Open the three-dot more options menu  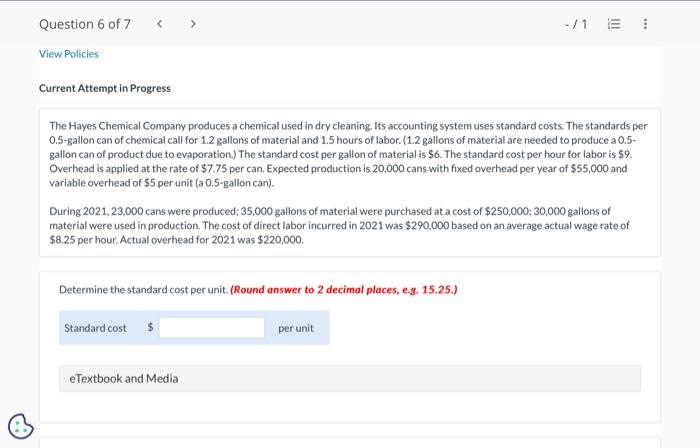click(645, 24)
